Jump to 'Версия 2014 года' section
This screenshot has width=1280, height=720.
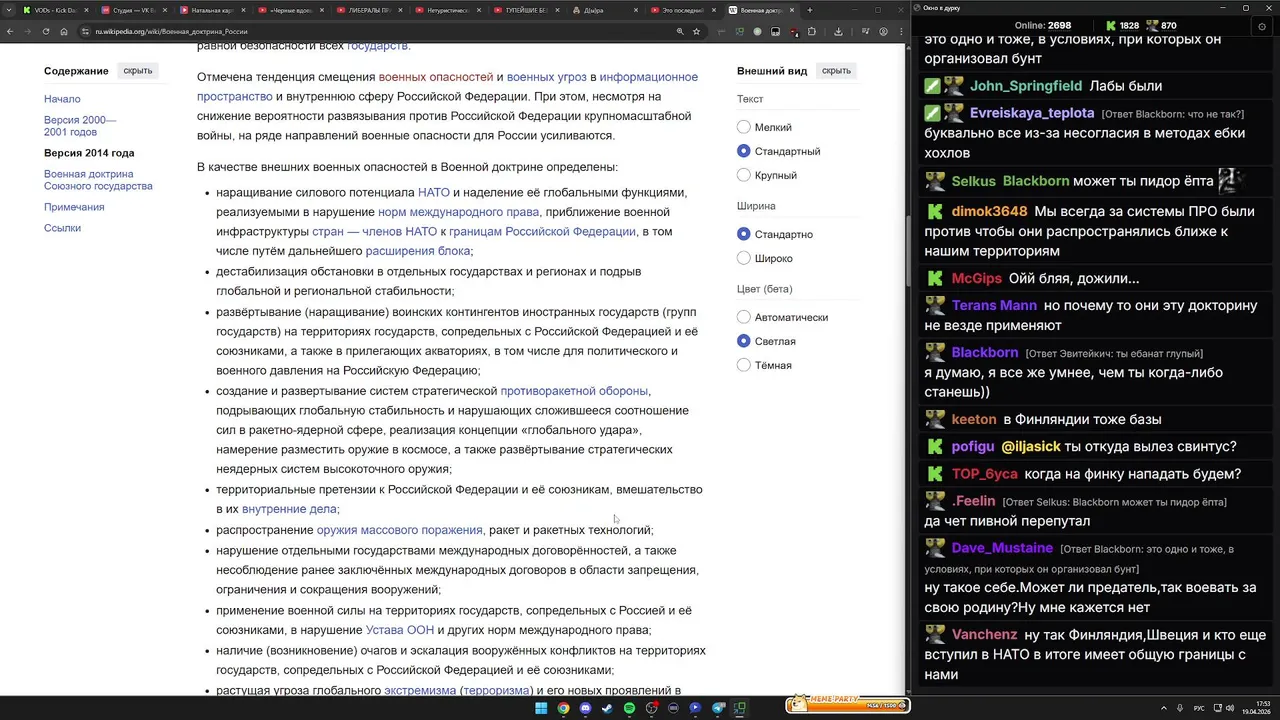pos(89,153)
